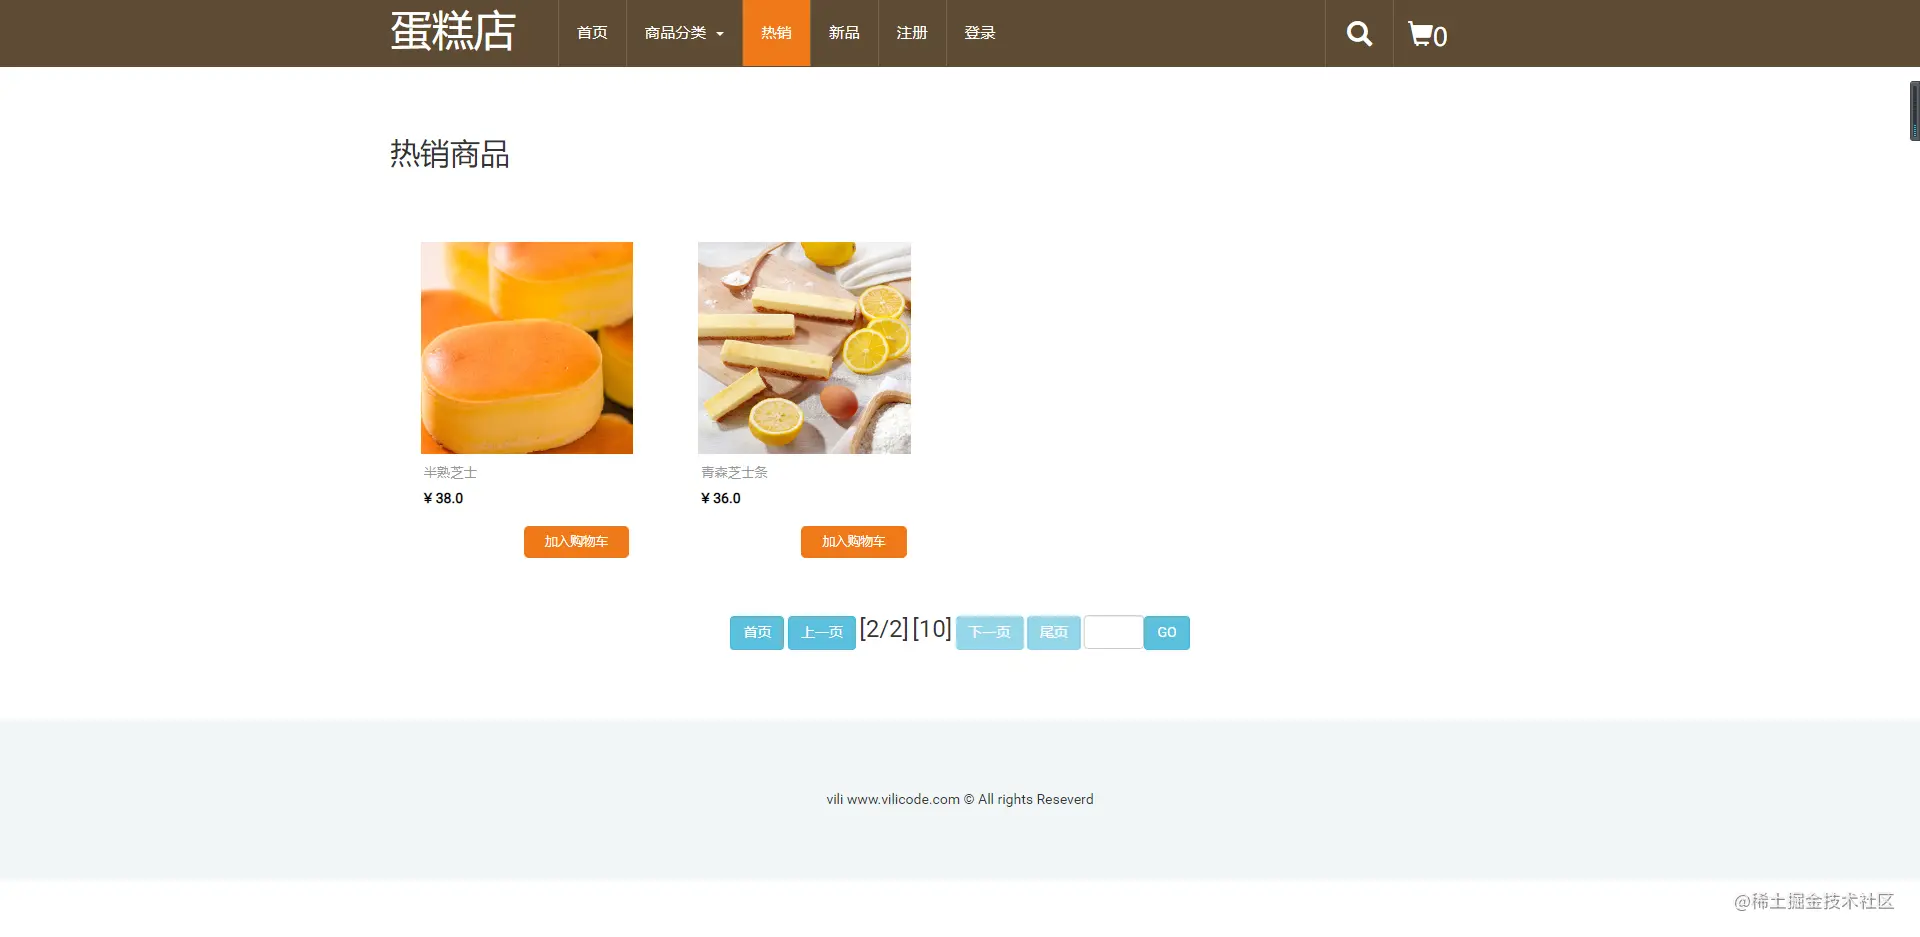Open the 青森芝士条 product image

(804, 348)
